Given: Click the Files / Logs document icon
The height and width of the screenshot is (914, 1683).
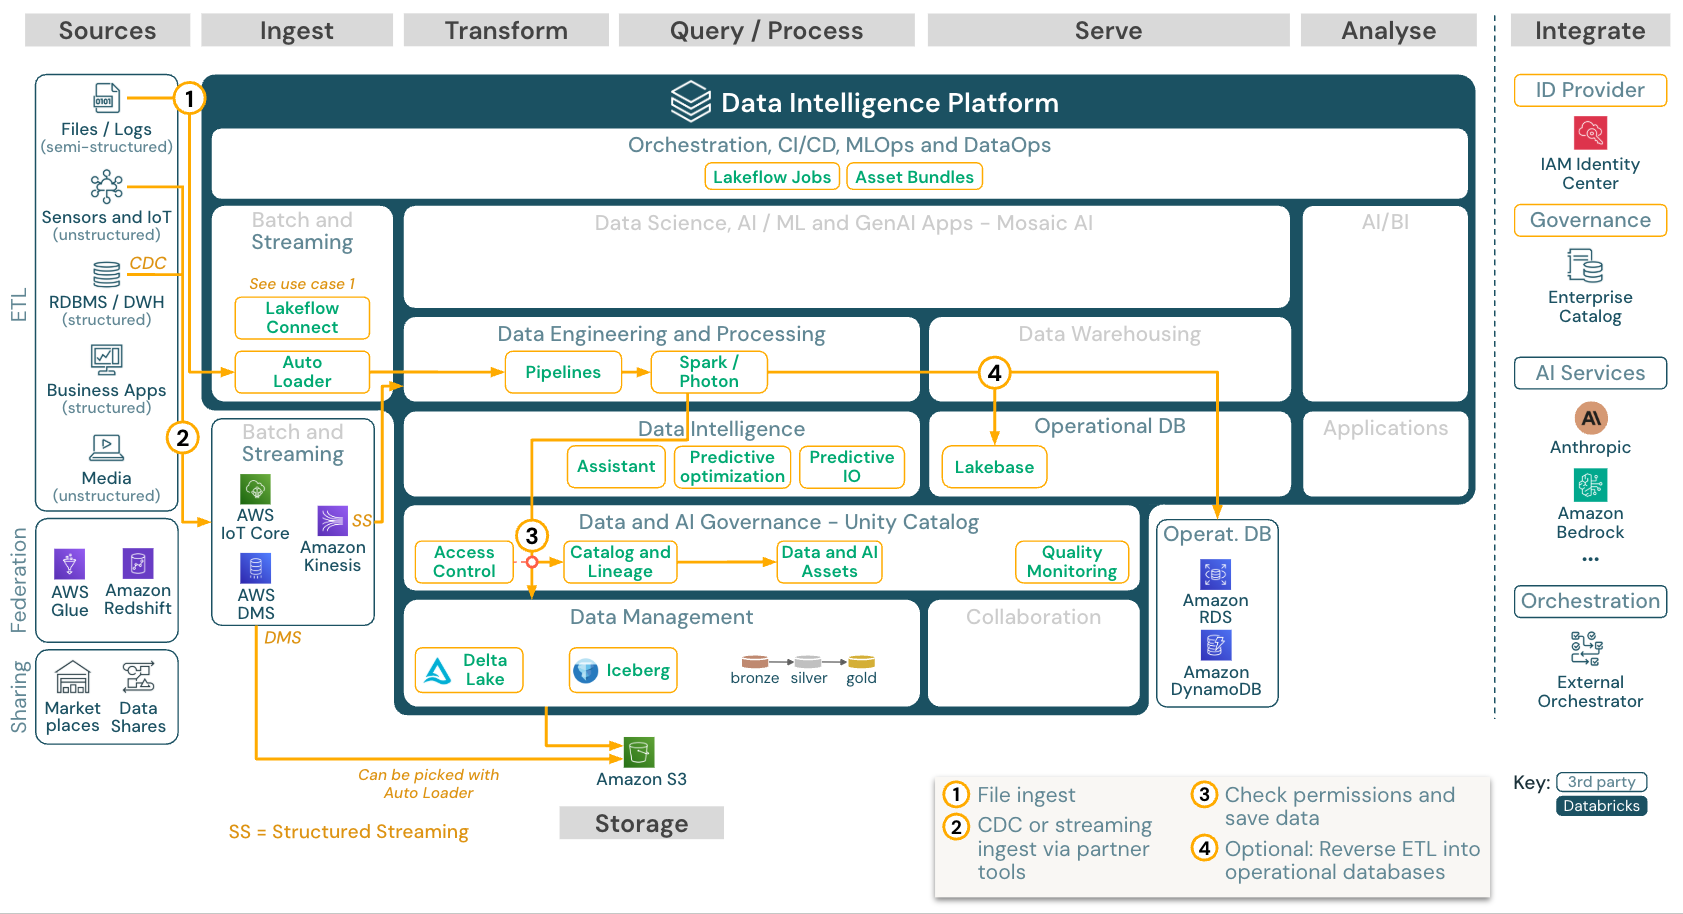Looking at the screenshot, I should click(x=106, y=98).
